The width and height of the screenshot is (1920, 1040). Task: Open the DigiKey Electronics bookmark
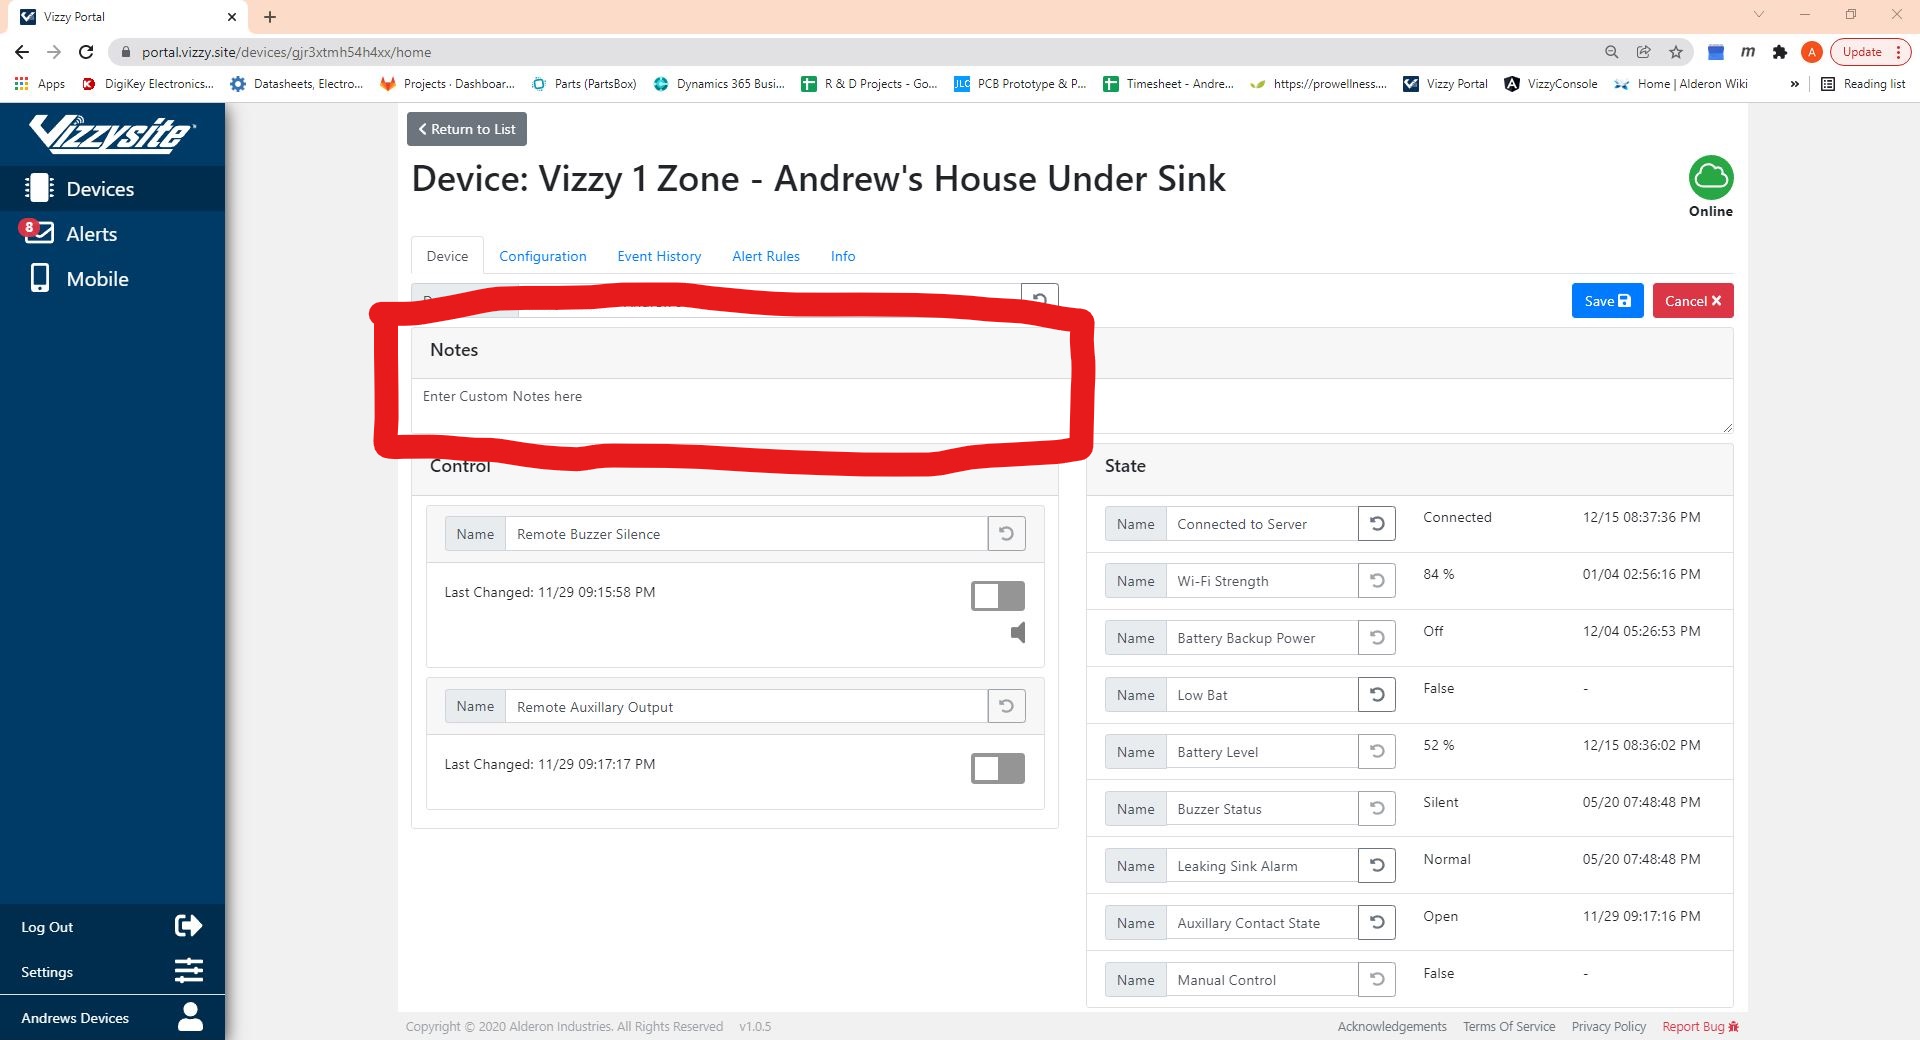point(147,84)
